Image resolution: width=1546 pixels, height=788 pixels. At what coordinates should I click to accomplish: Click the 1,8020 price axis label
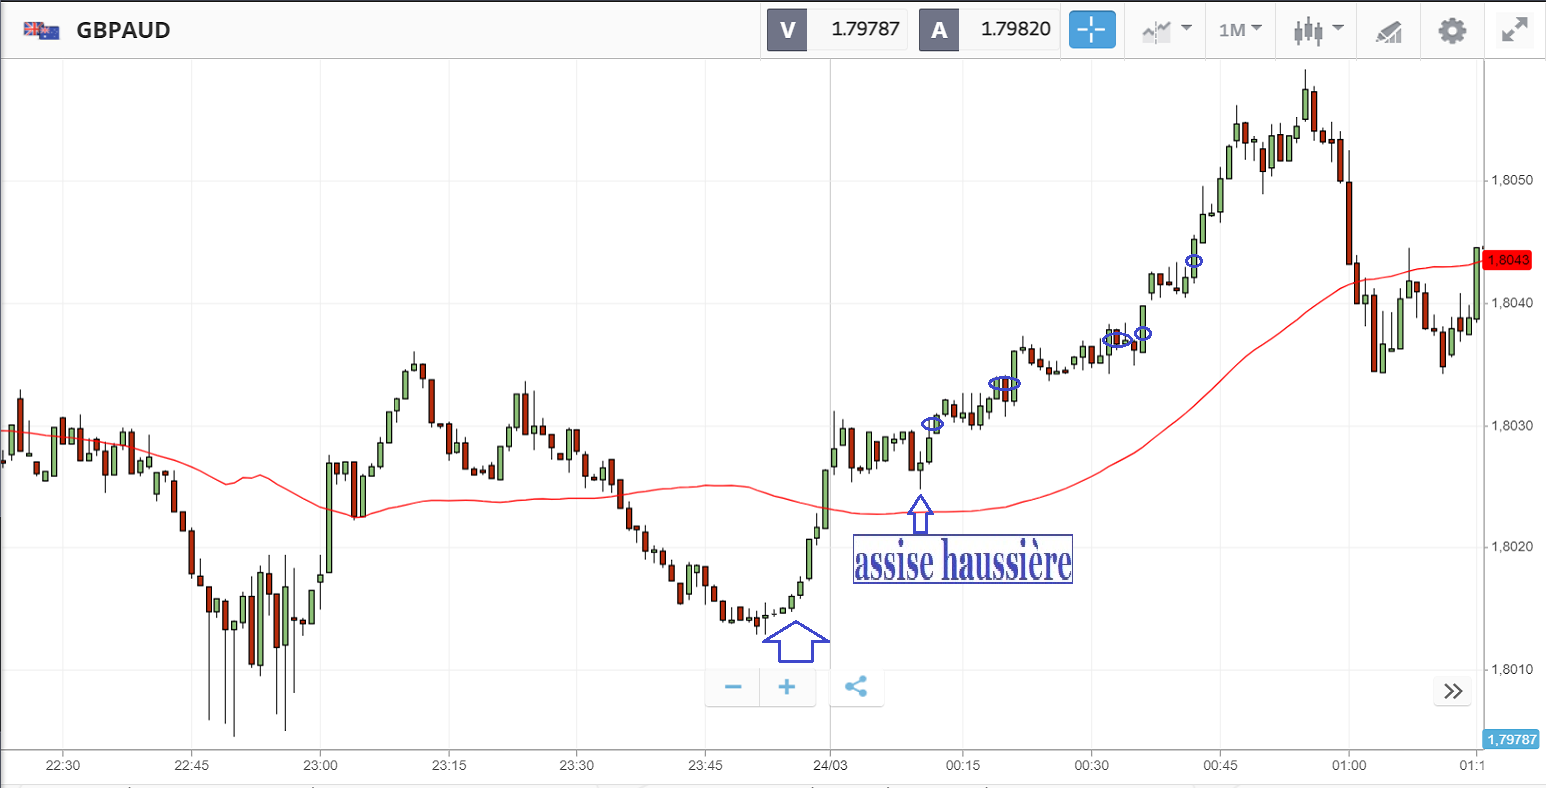coord(1511,548)
